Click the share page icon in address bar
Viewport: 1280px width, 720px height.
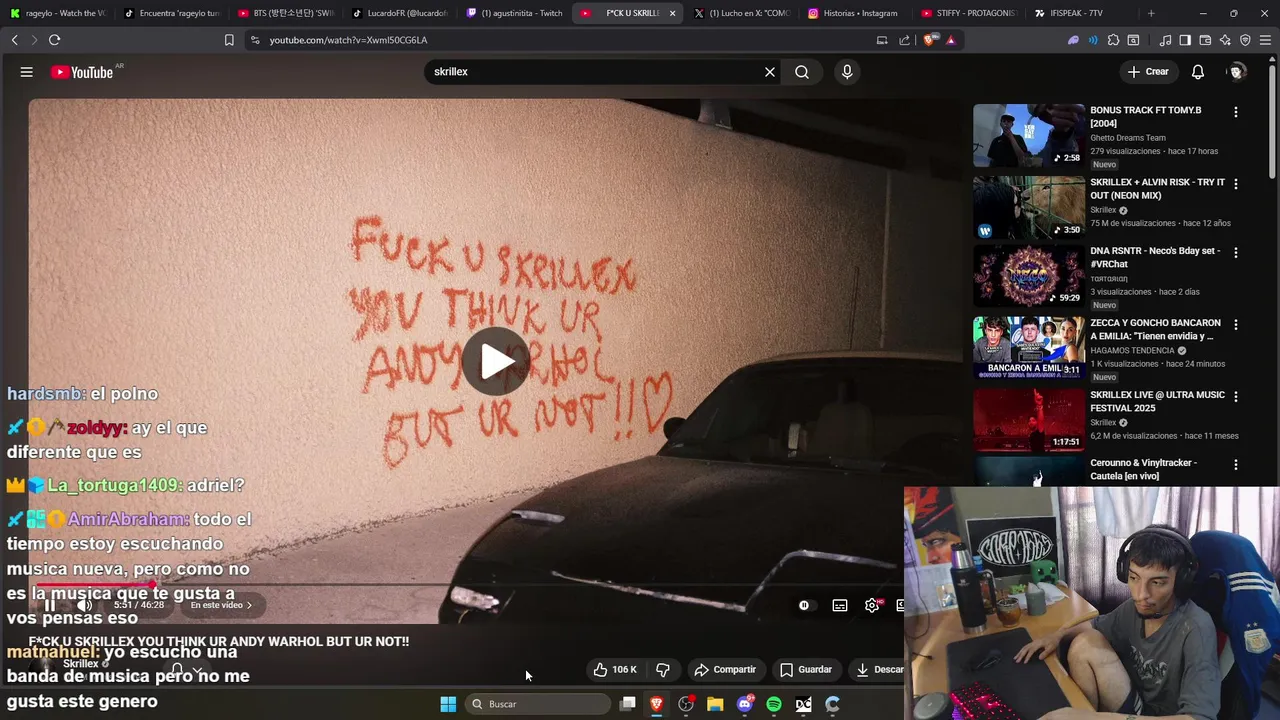coord(904,40)
